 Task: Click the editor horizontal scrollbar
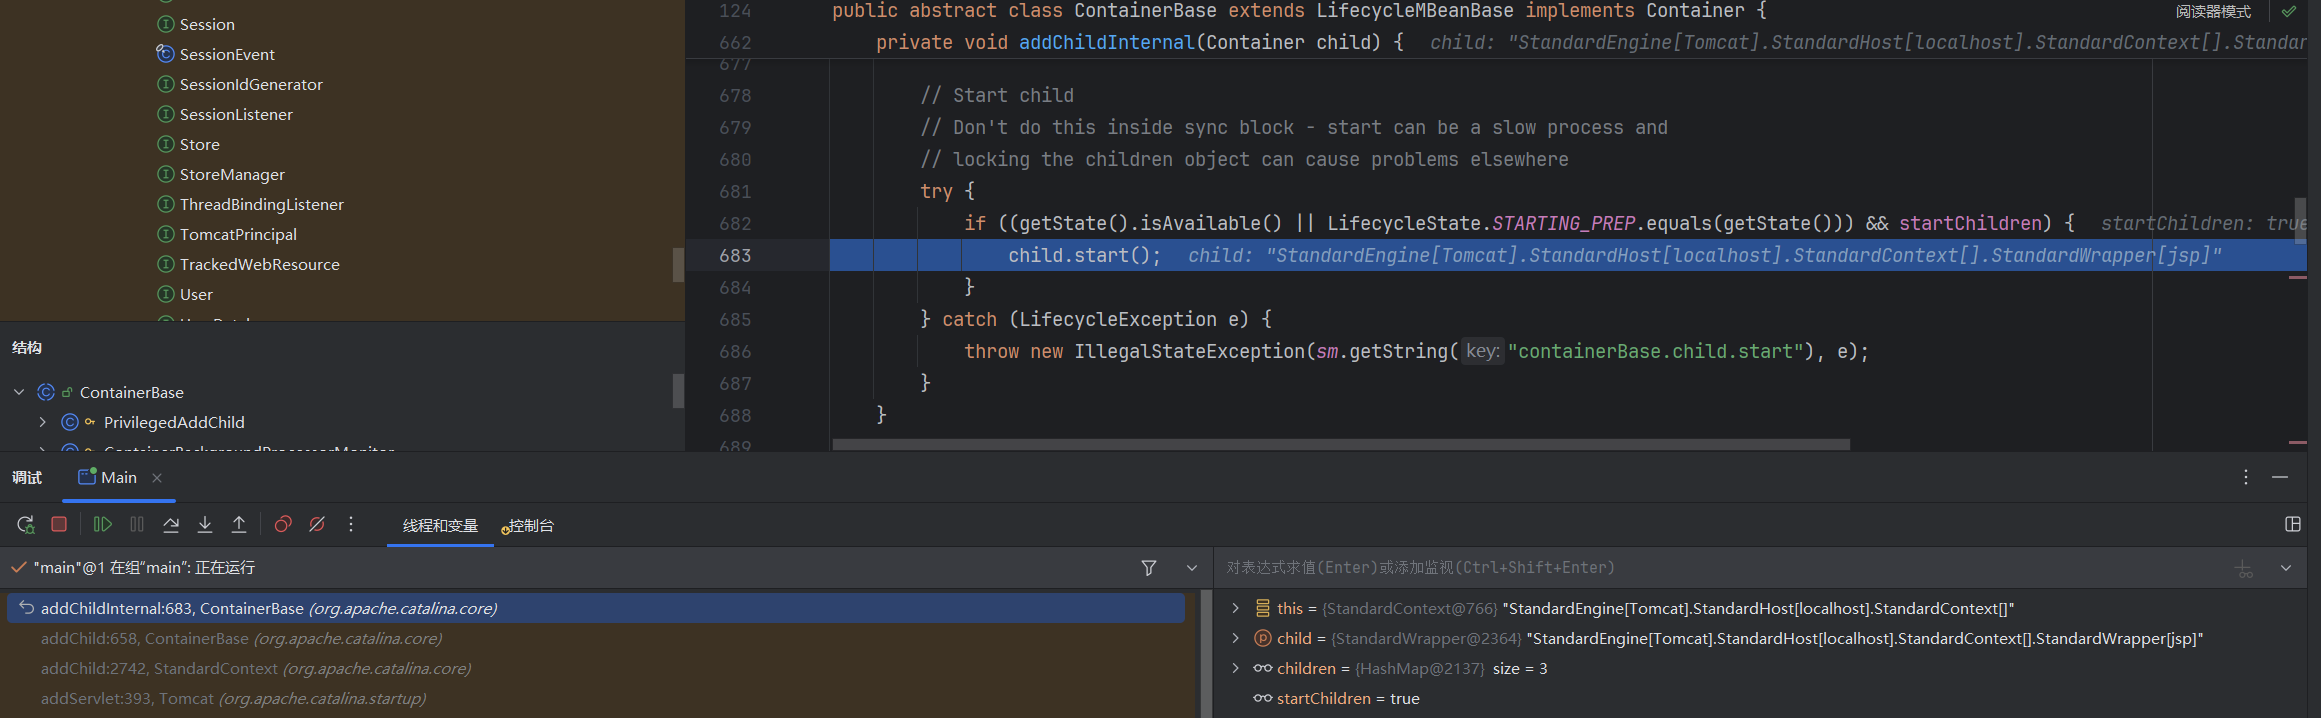[1340, 445]
